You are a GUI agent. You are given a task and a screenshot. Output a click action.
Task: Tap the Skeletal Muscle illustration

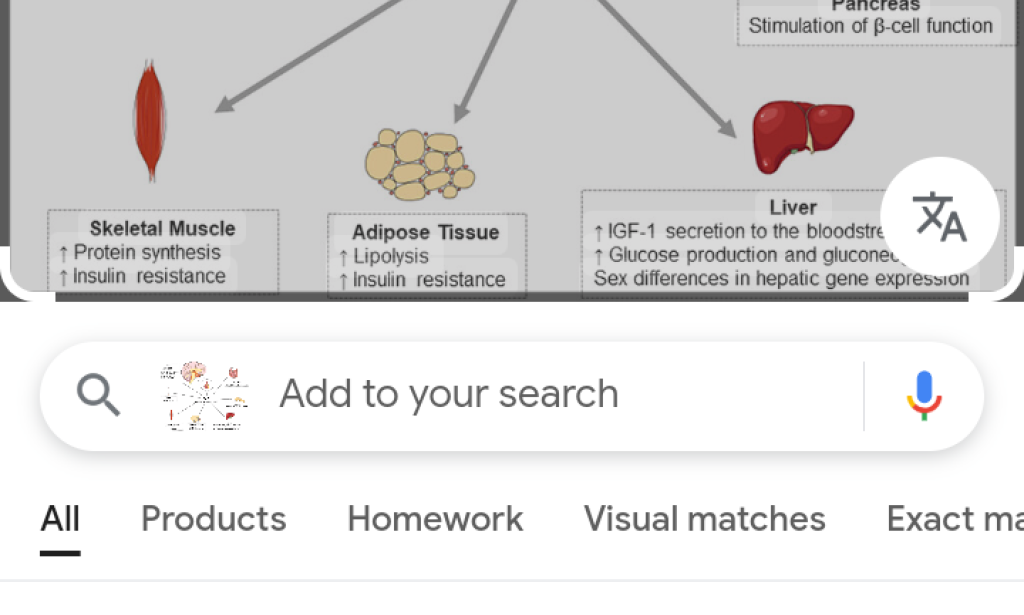tap(150, 118)
